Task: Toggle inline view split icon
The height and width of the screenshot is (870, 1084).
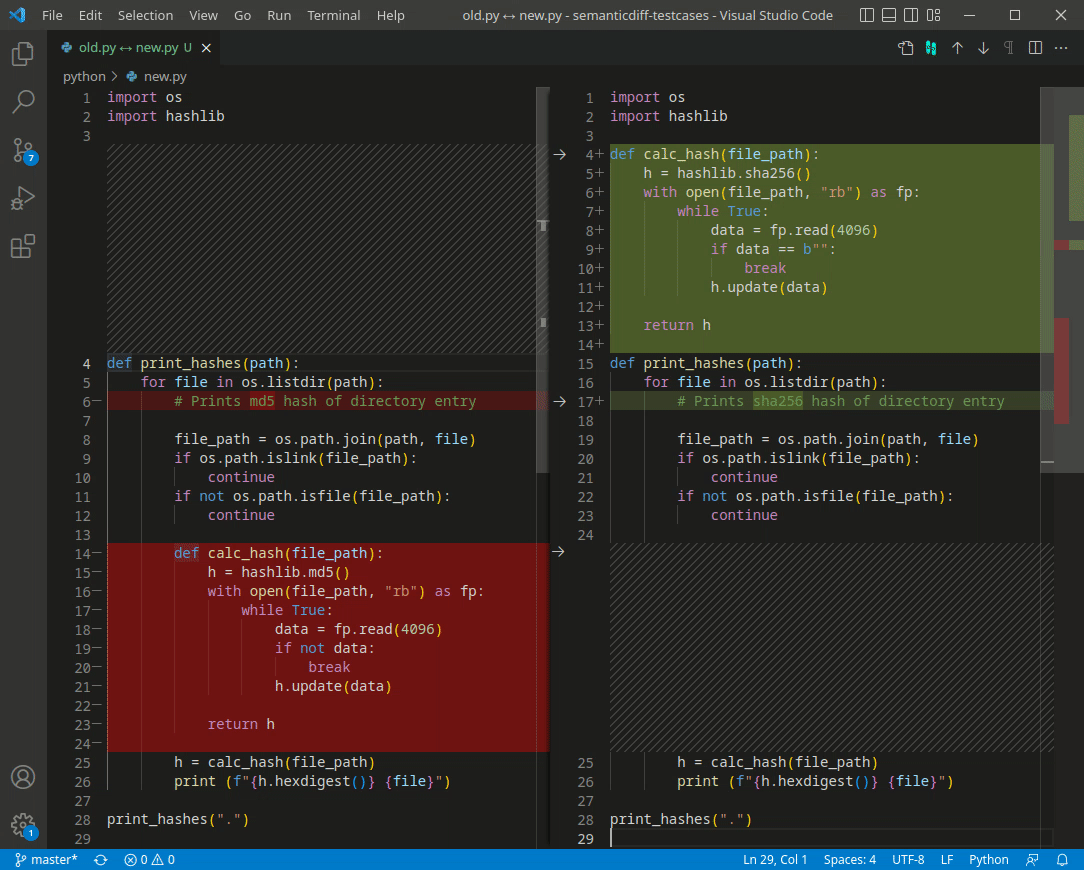Action: (x=1035, y=48)
